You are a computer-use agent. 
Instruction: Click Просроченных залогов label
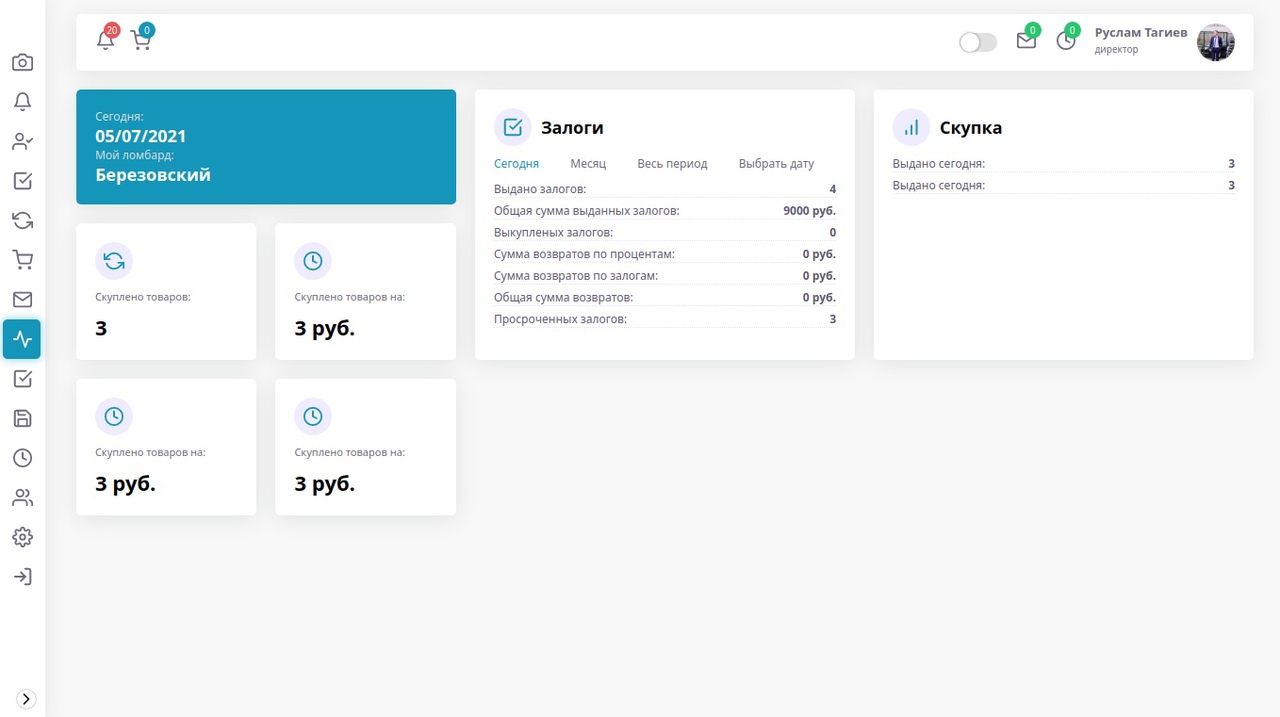560,319
